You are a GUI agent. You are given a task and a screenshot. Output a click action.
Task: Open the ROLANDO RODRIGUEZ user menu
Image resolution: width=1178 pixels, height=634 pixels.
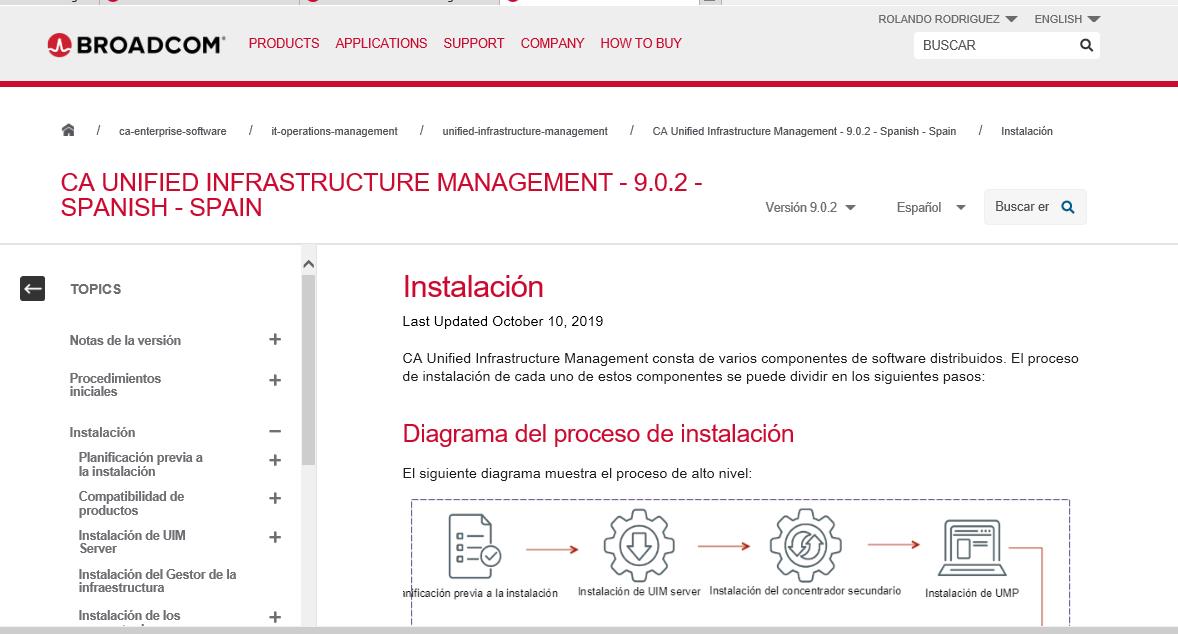(x=947, y=19)
